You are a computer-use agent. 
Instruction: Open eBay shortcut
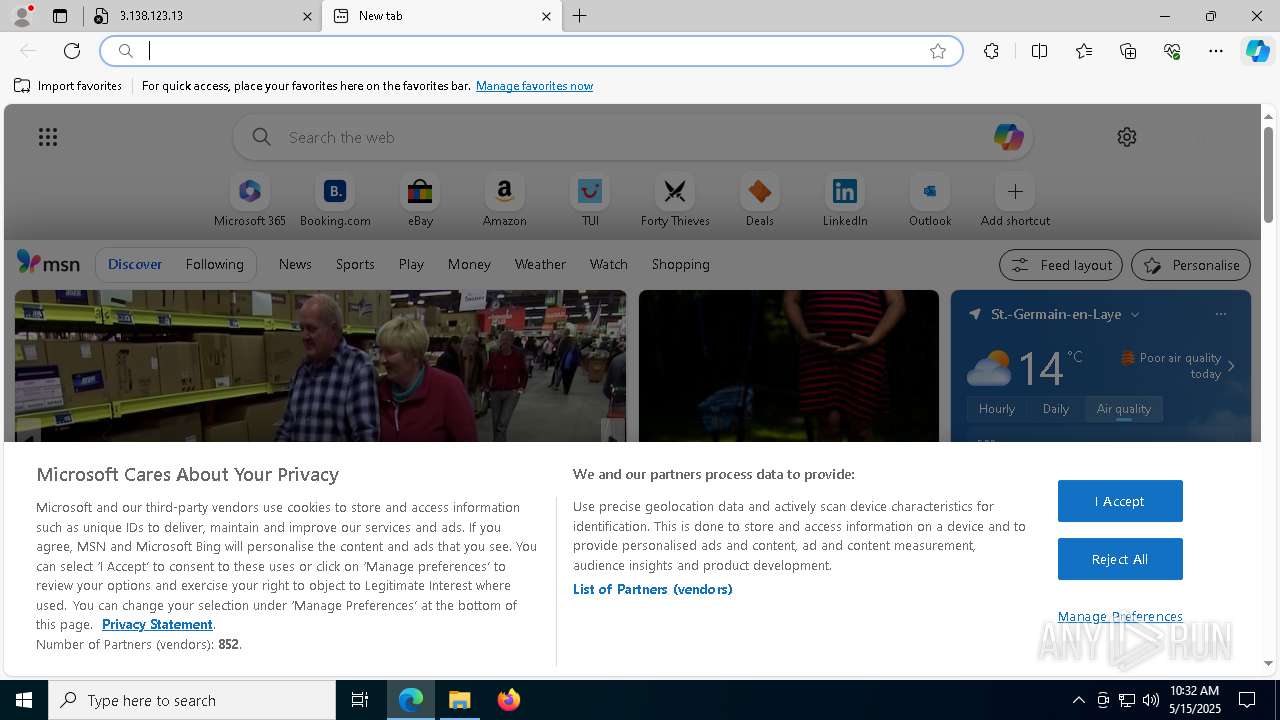[x=420, y=201]
